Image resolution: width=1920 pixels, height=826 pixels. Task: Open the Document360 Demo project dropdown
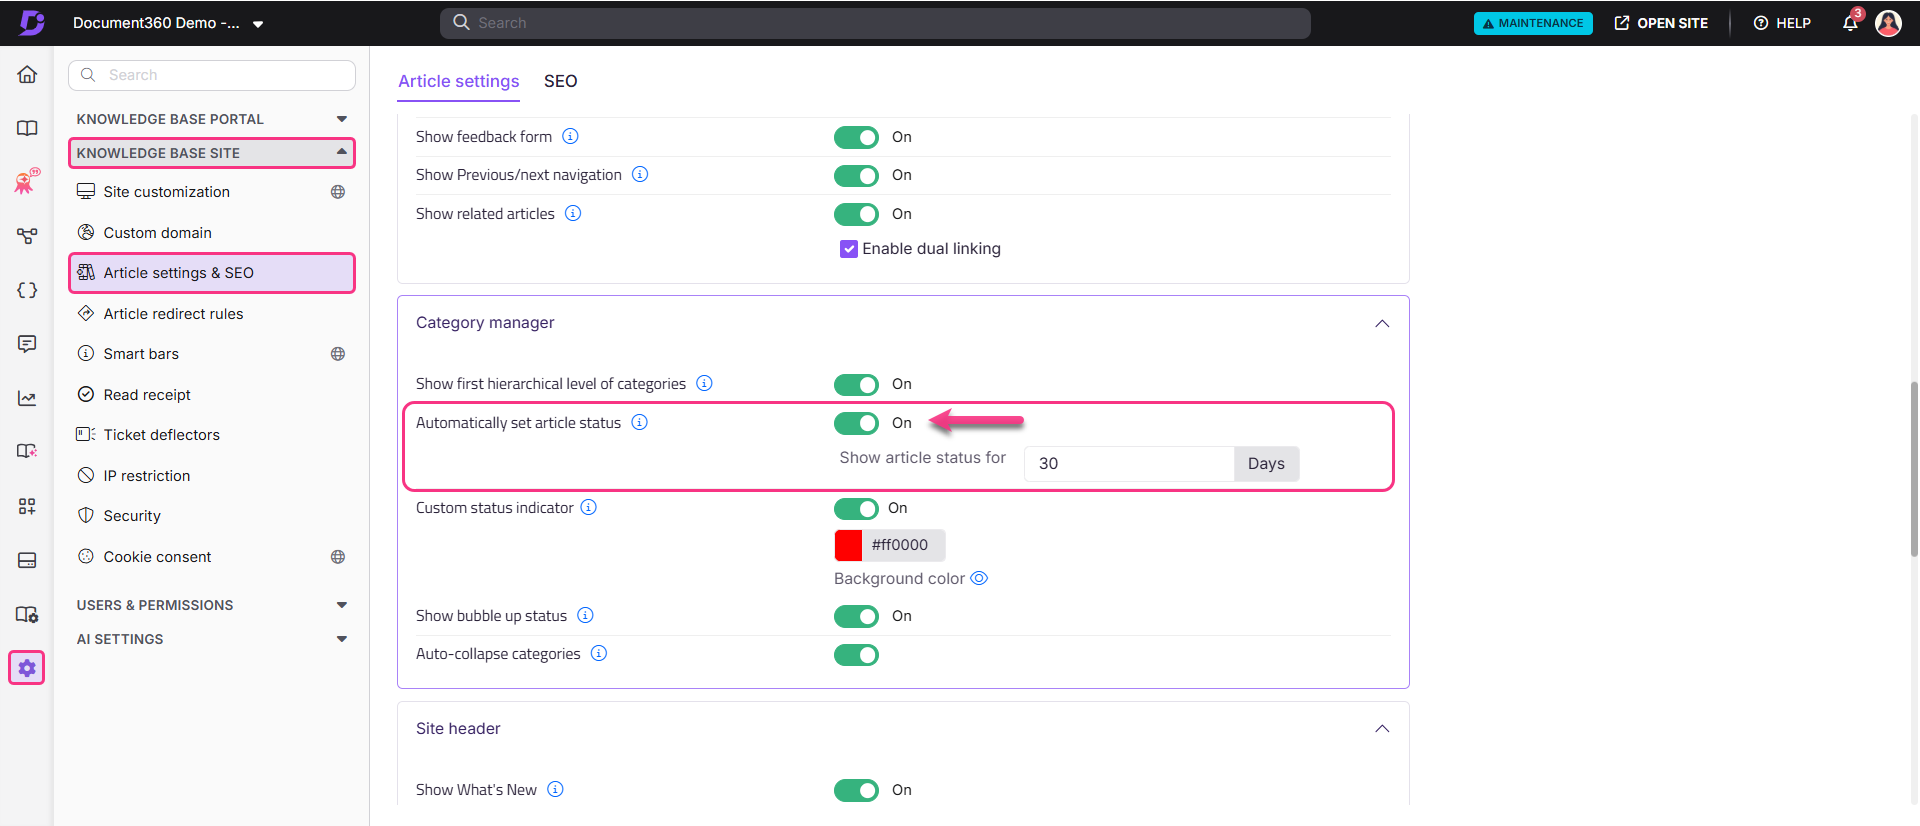point(168,23)
